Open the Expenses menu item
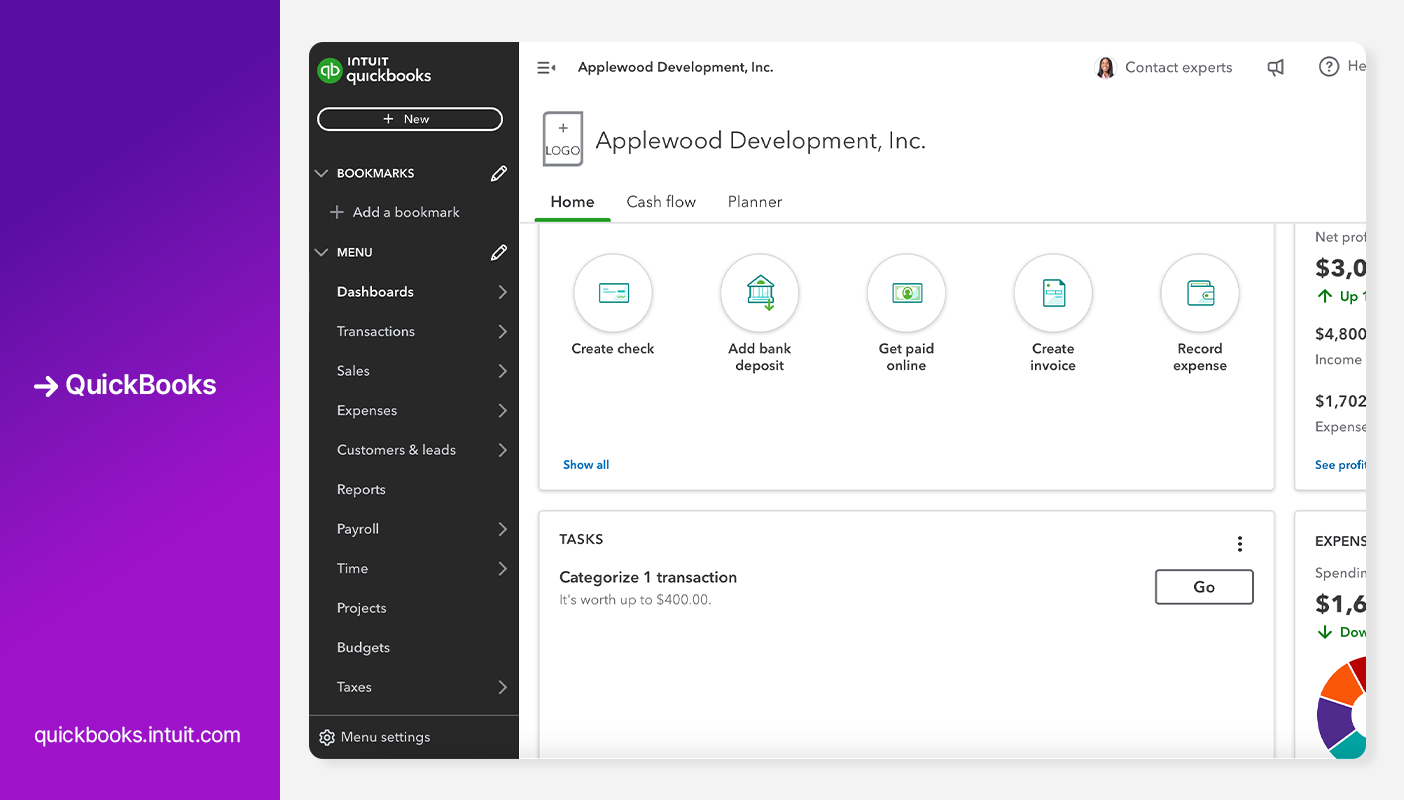1404x800 pixels. point(367,410)
